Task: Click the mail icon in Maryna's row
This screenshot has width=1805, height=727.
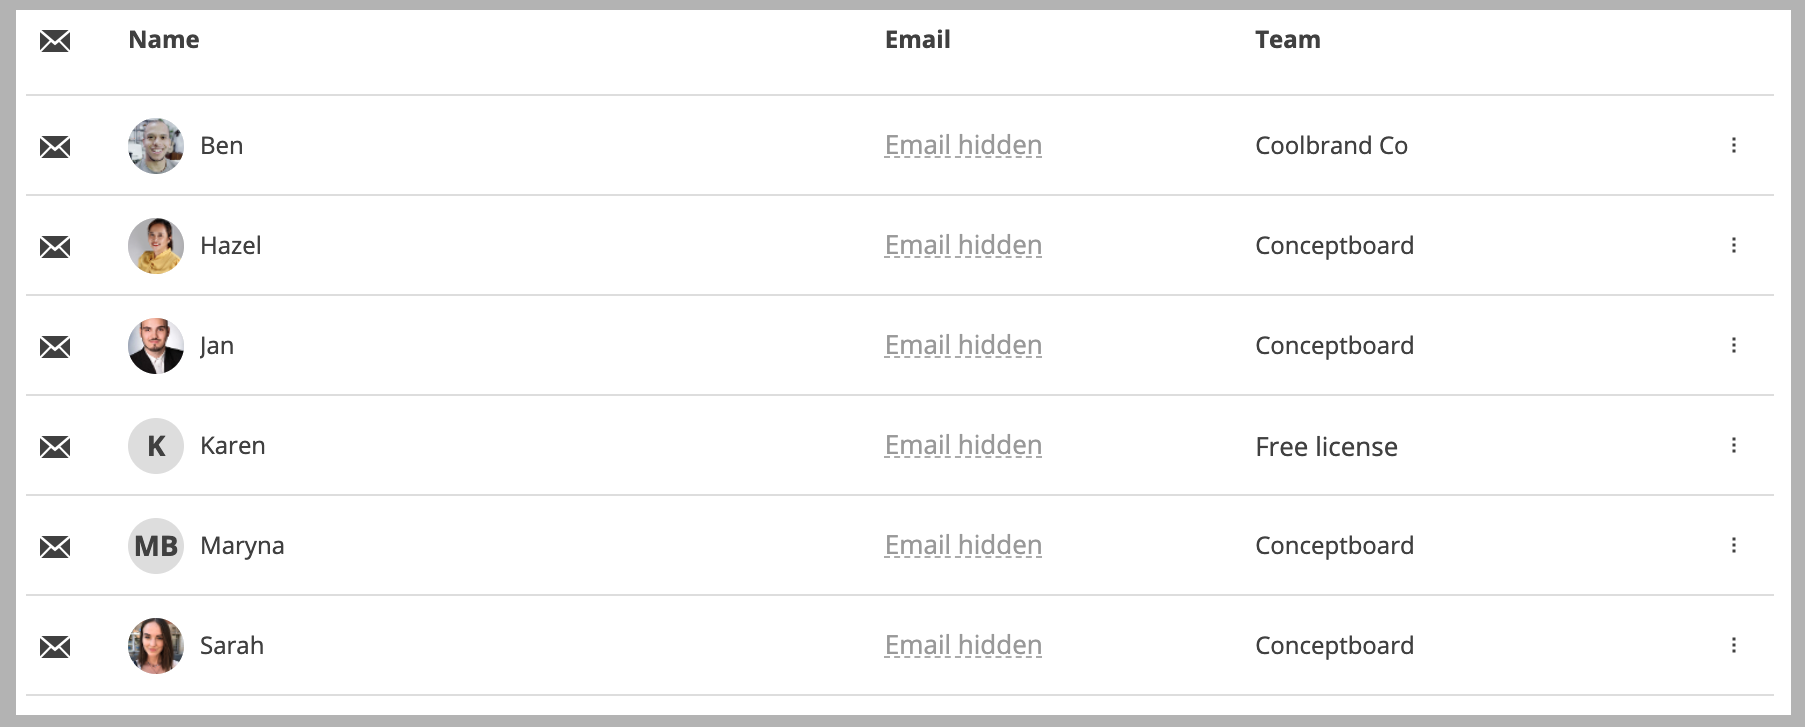Action: [55, 547]
